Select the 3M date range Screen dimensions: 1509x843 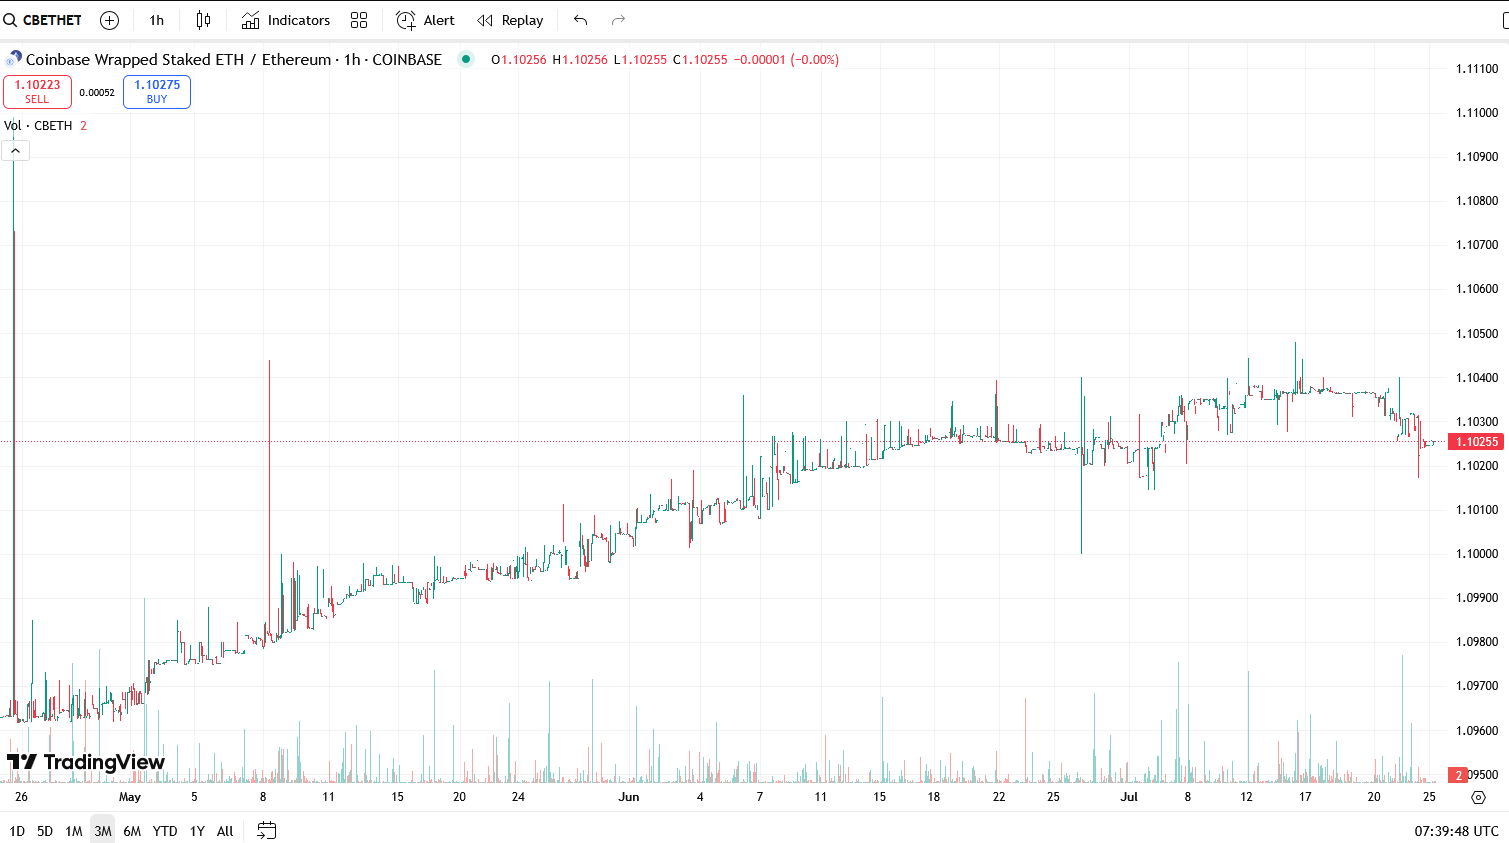tap(103, 831)
